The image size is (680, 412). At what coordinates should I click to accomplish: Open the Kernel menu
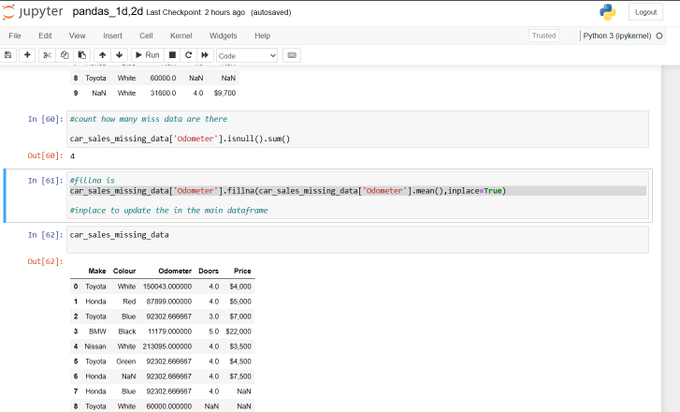(x=181, y=36)
